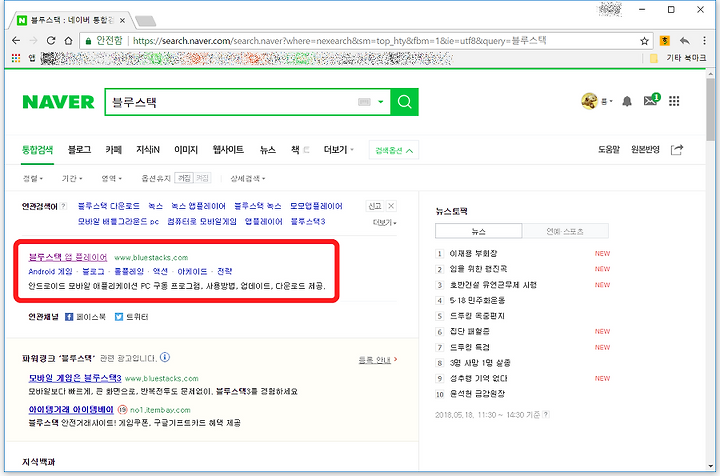Click the NAVER logo
Screen dimensions: 720x476
pyautogui.click(x=58, y=102)
